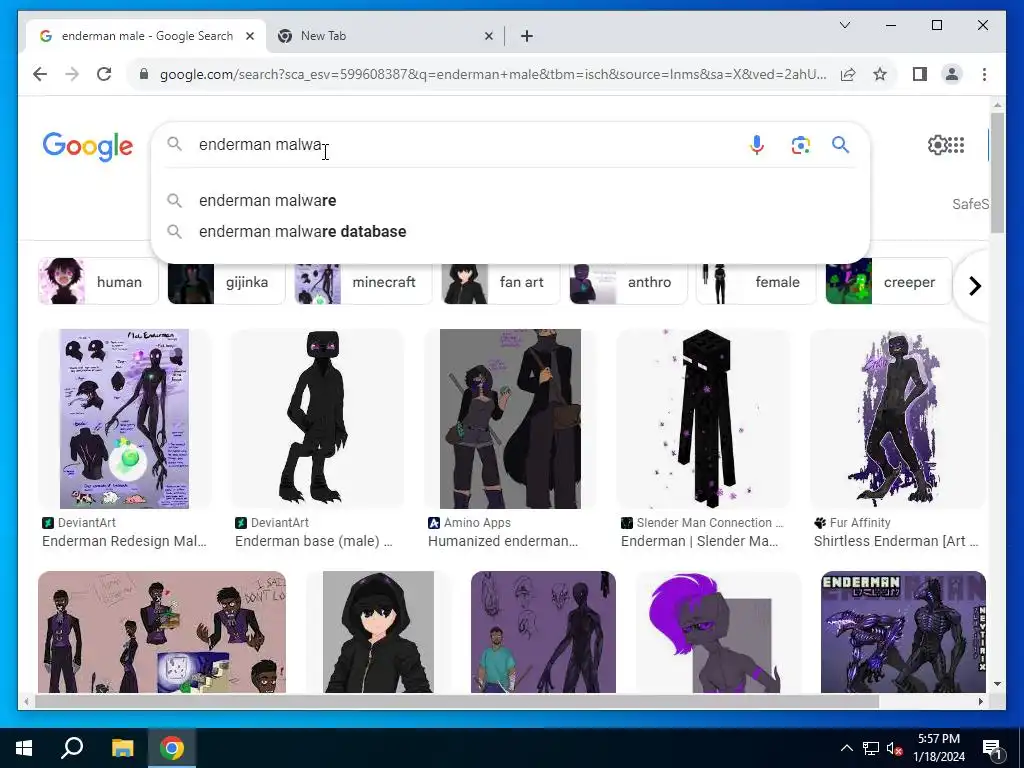
Task: Open the Windows Start menu
Action: (x=24, y=748)
